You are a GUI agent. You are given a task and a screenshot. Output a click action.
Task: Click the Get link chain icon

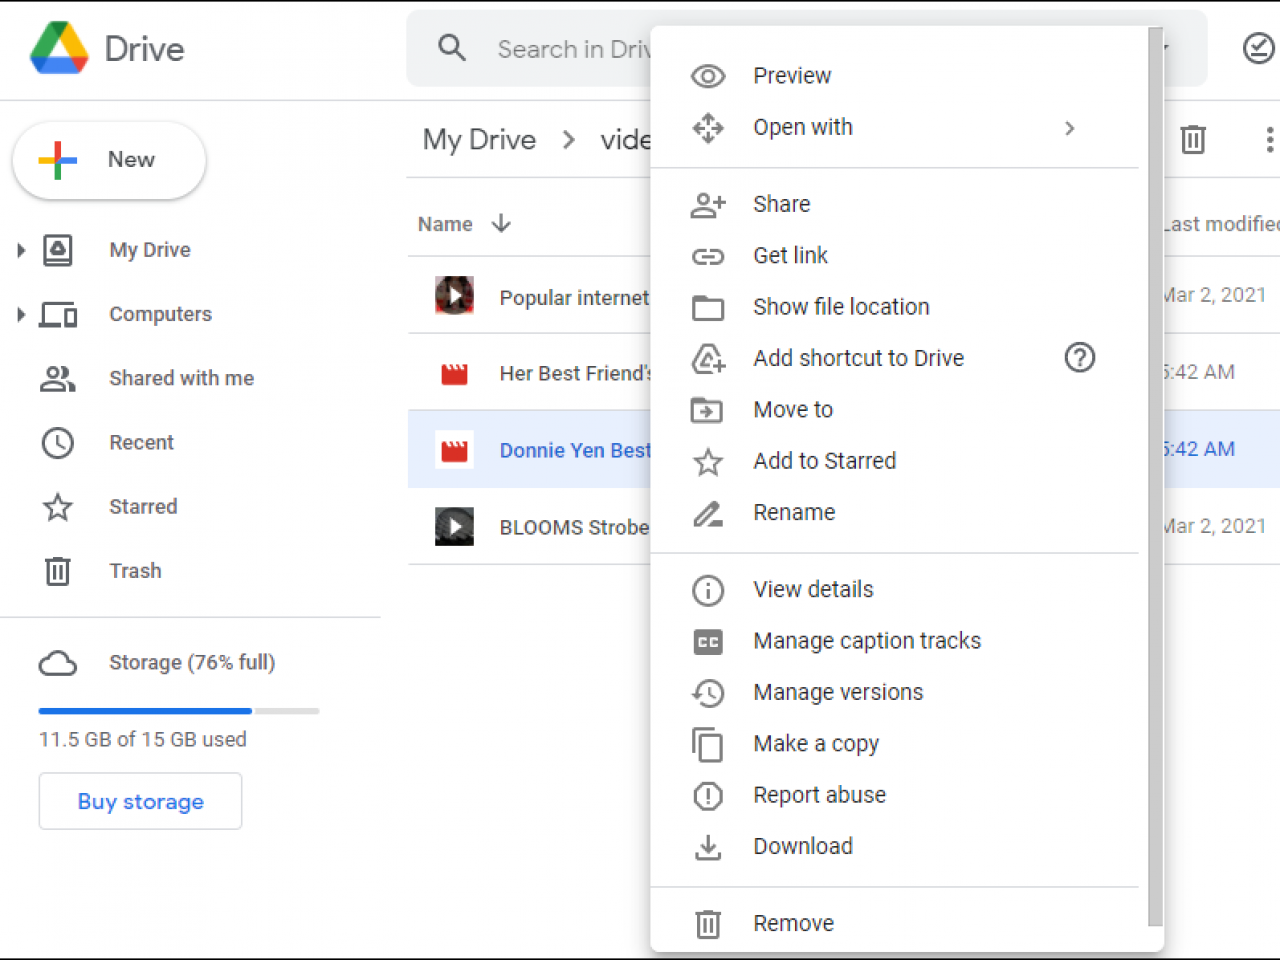click(708, 256)
